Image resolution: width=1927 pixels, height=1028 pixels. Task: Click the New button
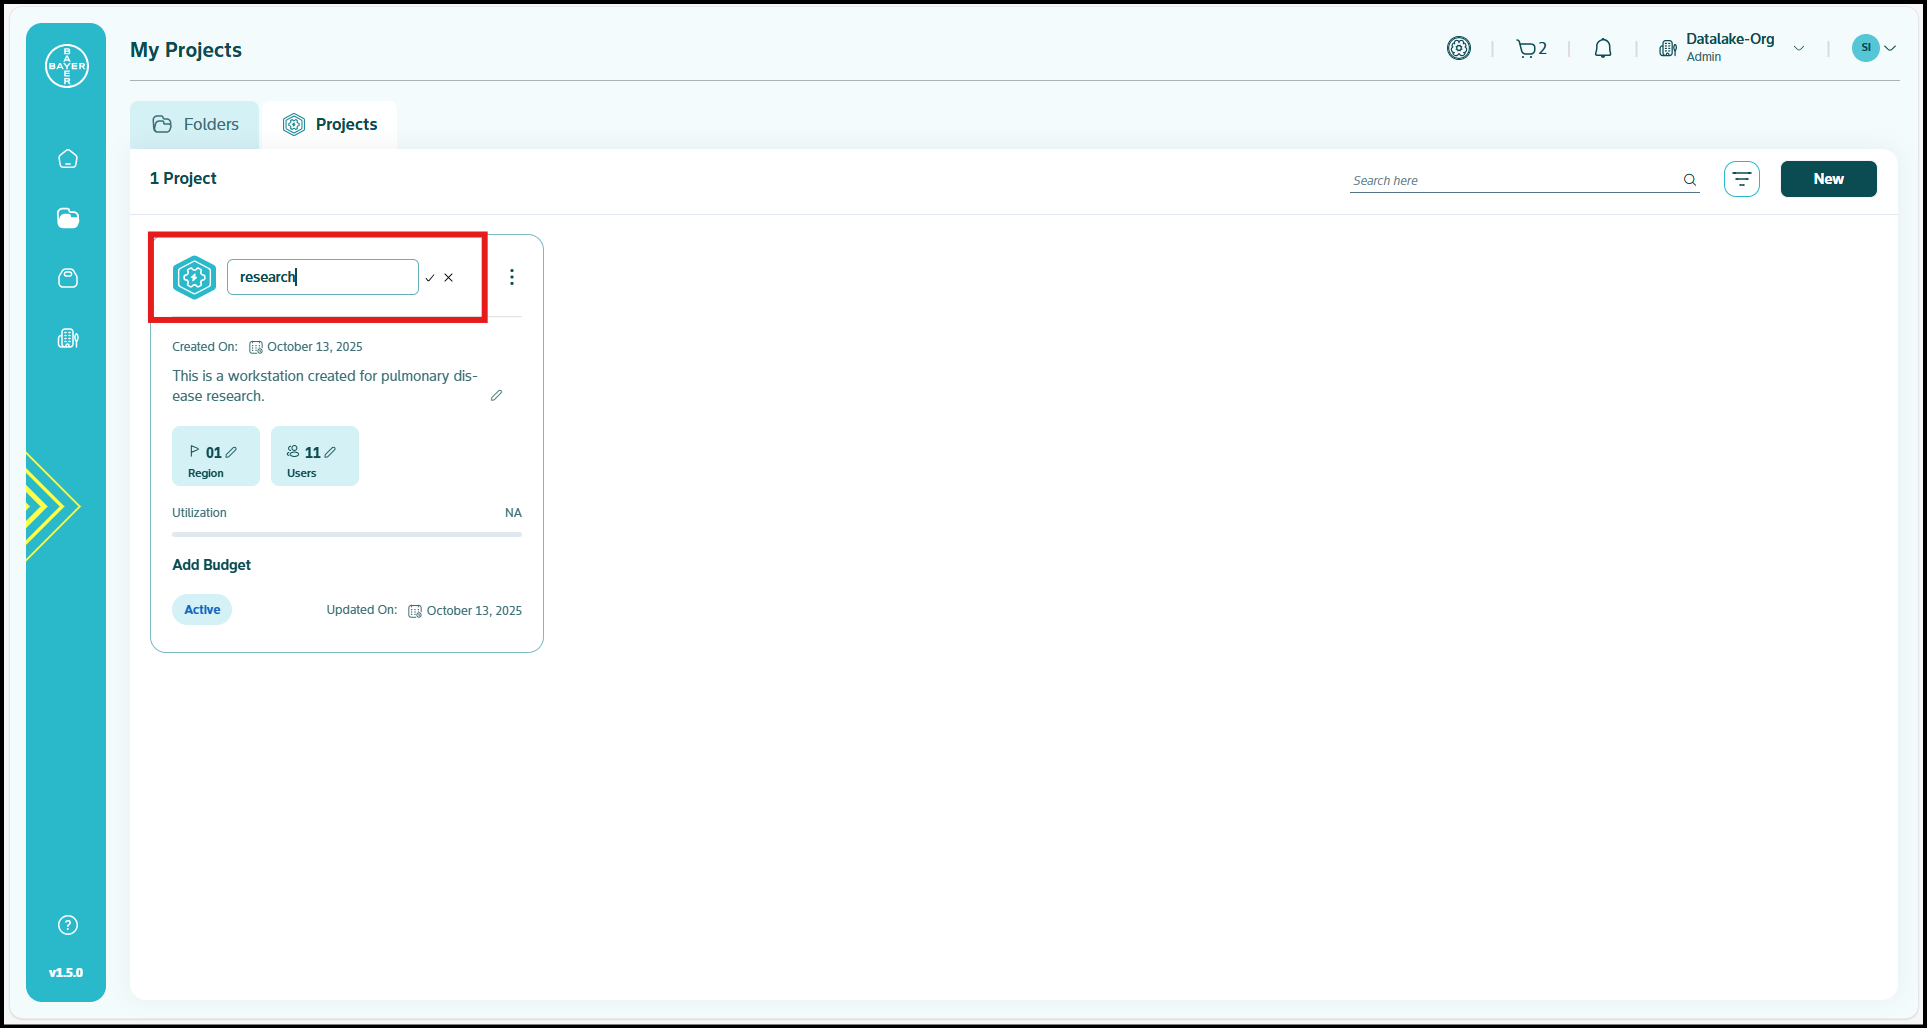click(1828, 179)
